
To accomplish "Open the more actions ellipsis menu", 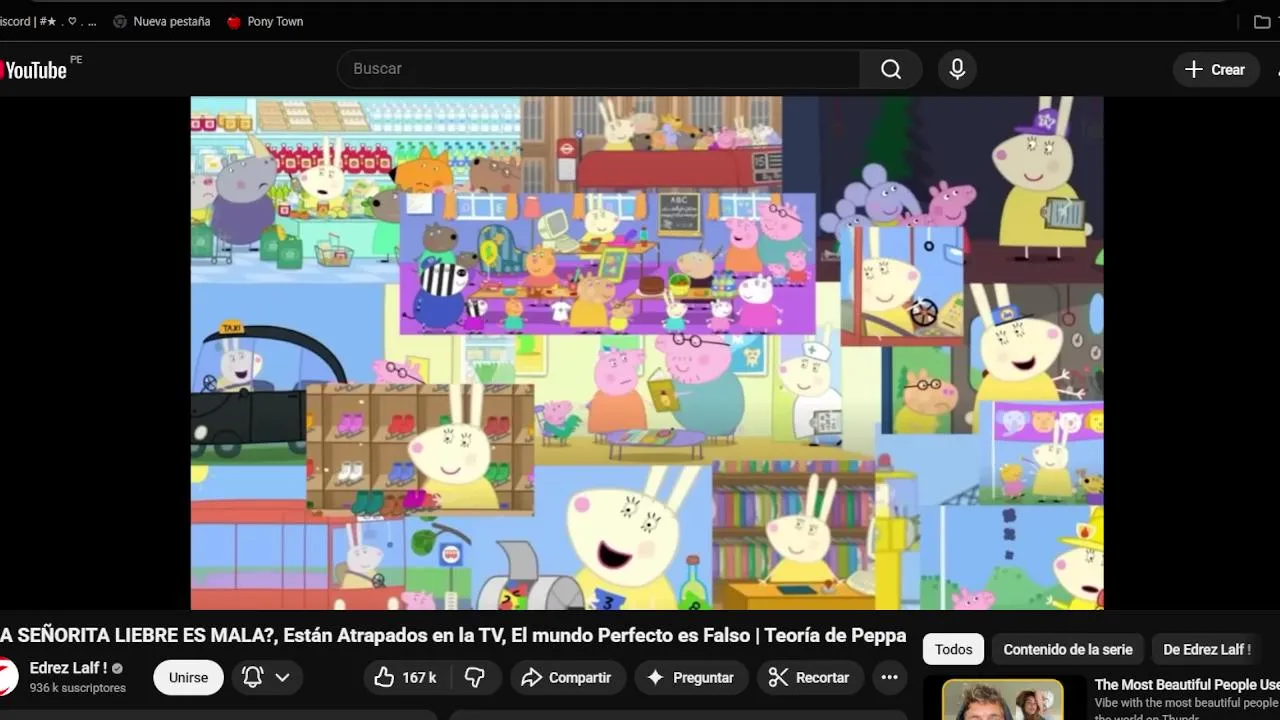I will coord(889,677).
